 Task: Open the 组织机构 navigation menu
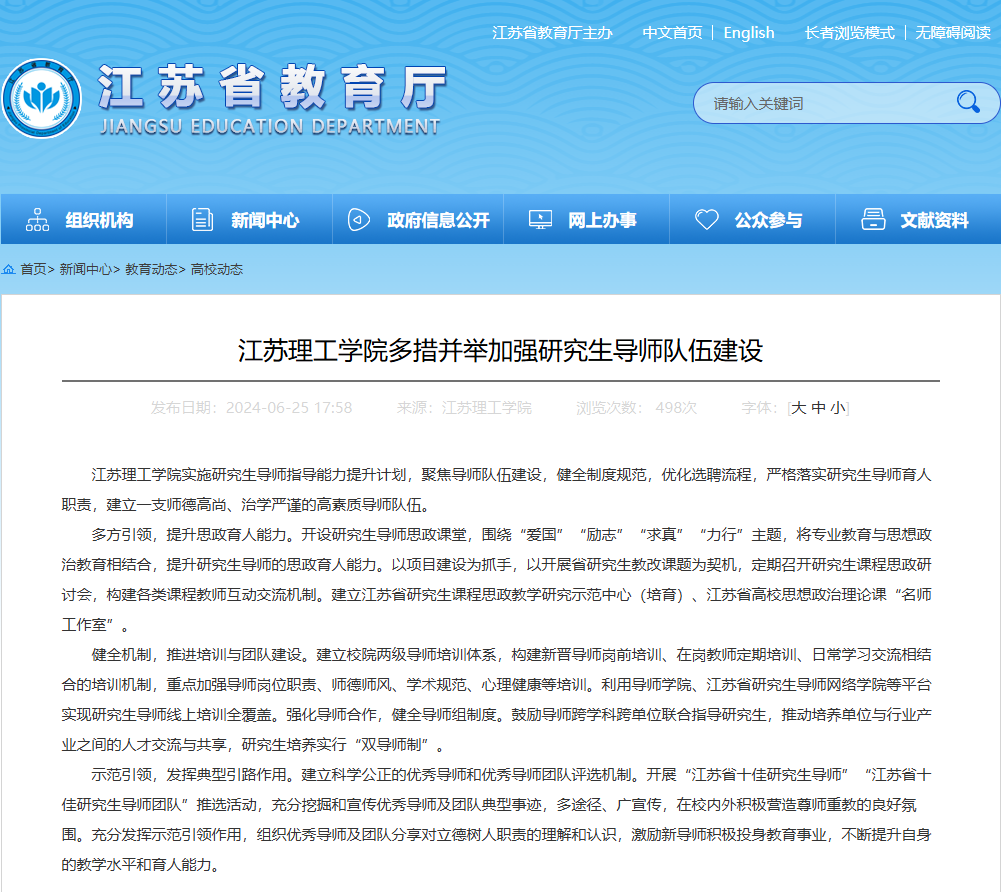[x=84, y=220]
